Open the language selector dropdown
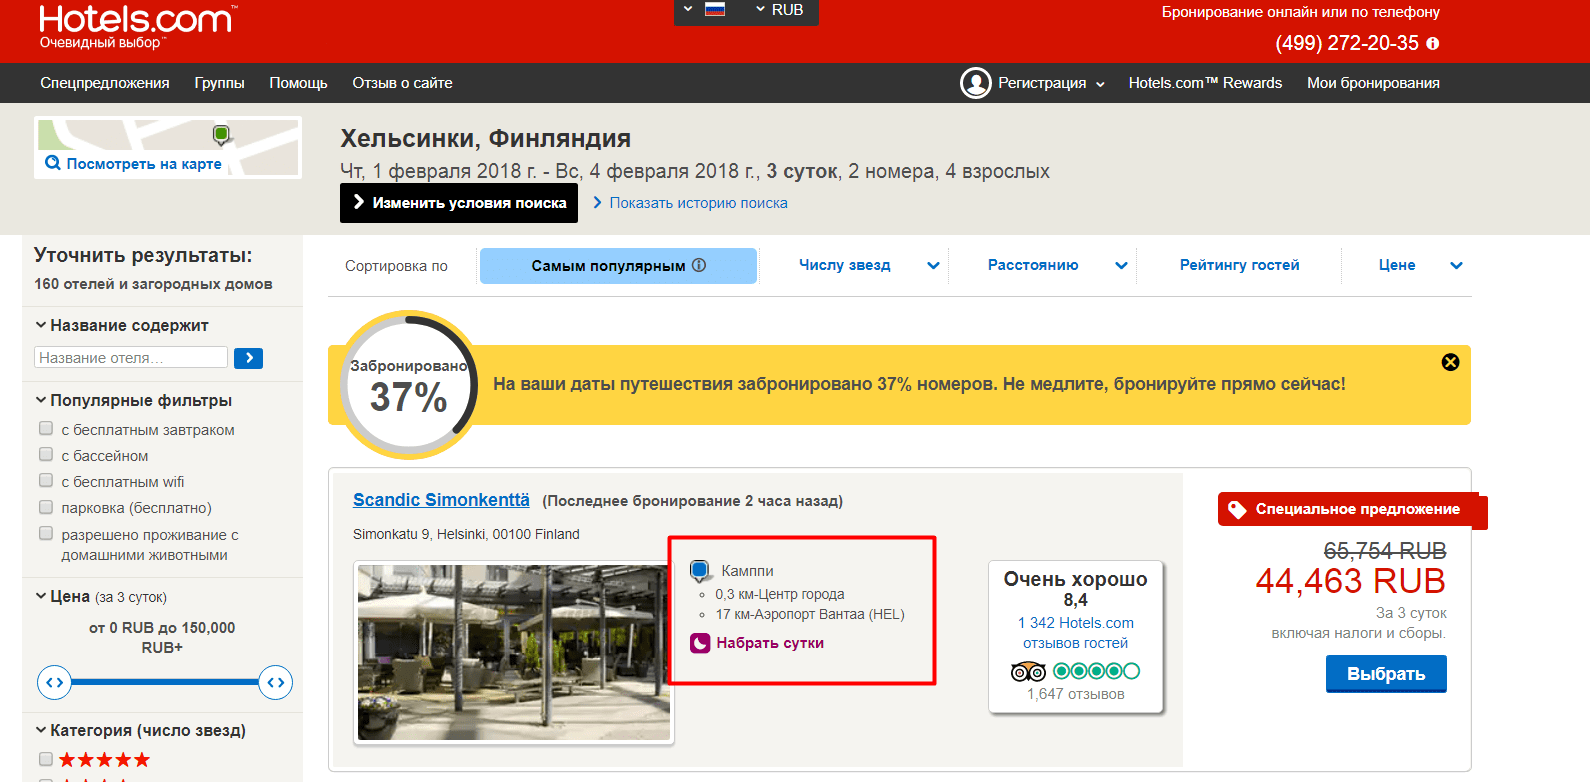Viewport: 1590px width, 782px height. click(704, 10)
